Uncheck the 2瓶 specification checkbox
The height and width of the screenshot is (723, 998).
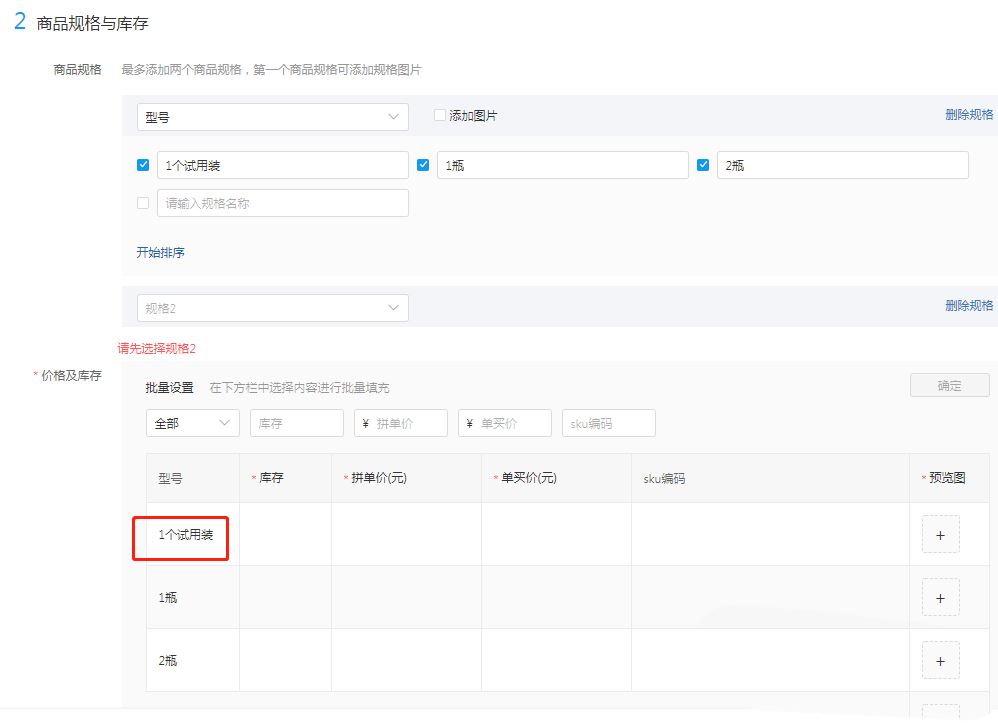click(703, 166)
